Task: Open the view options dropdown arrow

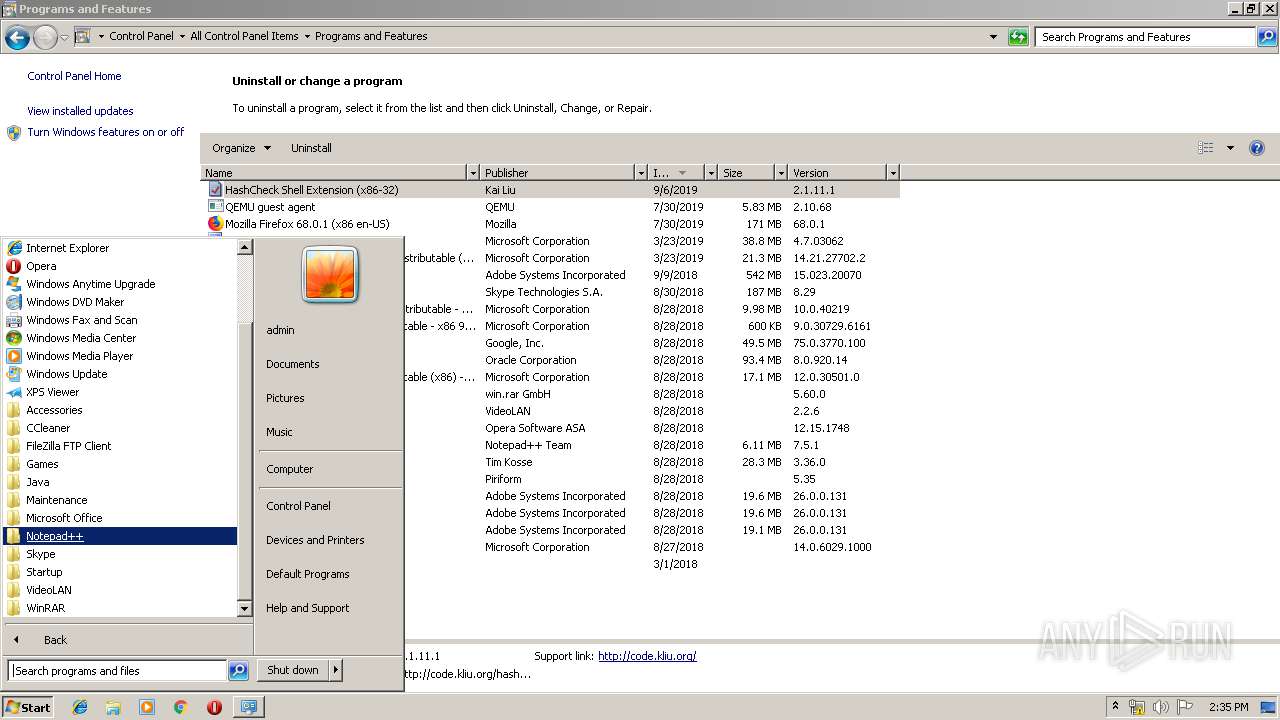Action: (x=1230, y=148)
